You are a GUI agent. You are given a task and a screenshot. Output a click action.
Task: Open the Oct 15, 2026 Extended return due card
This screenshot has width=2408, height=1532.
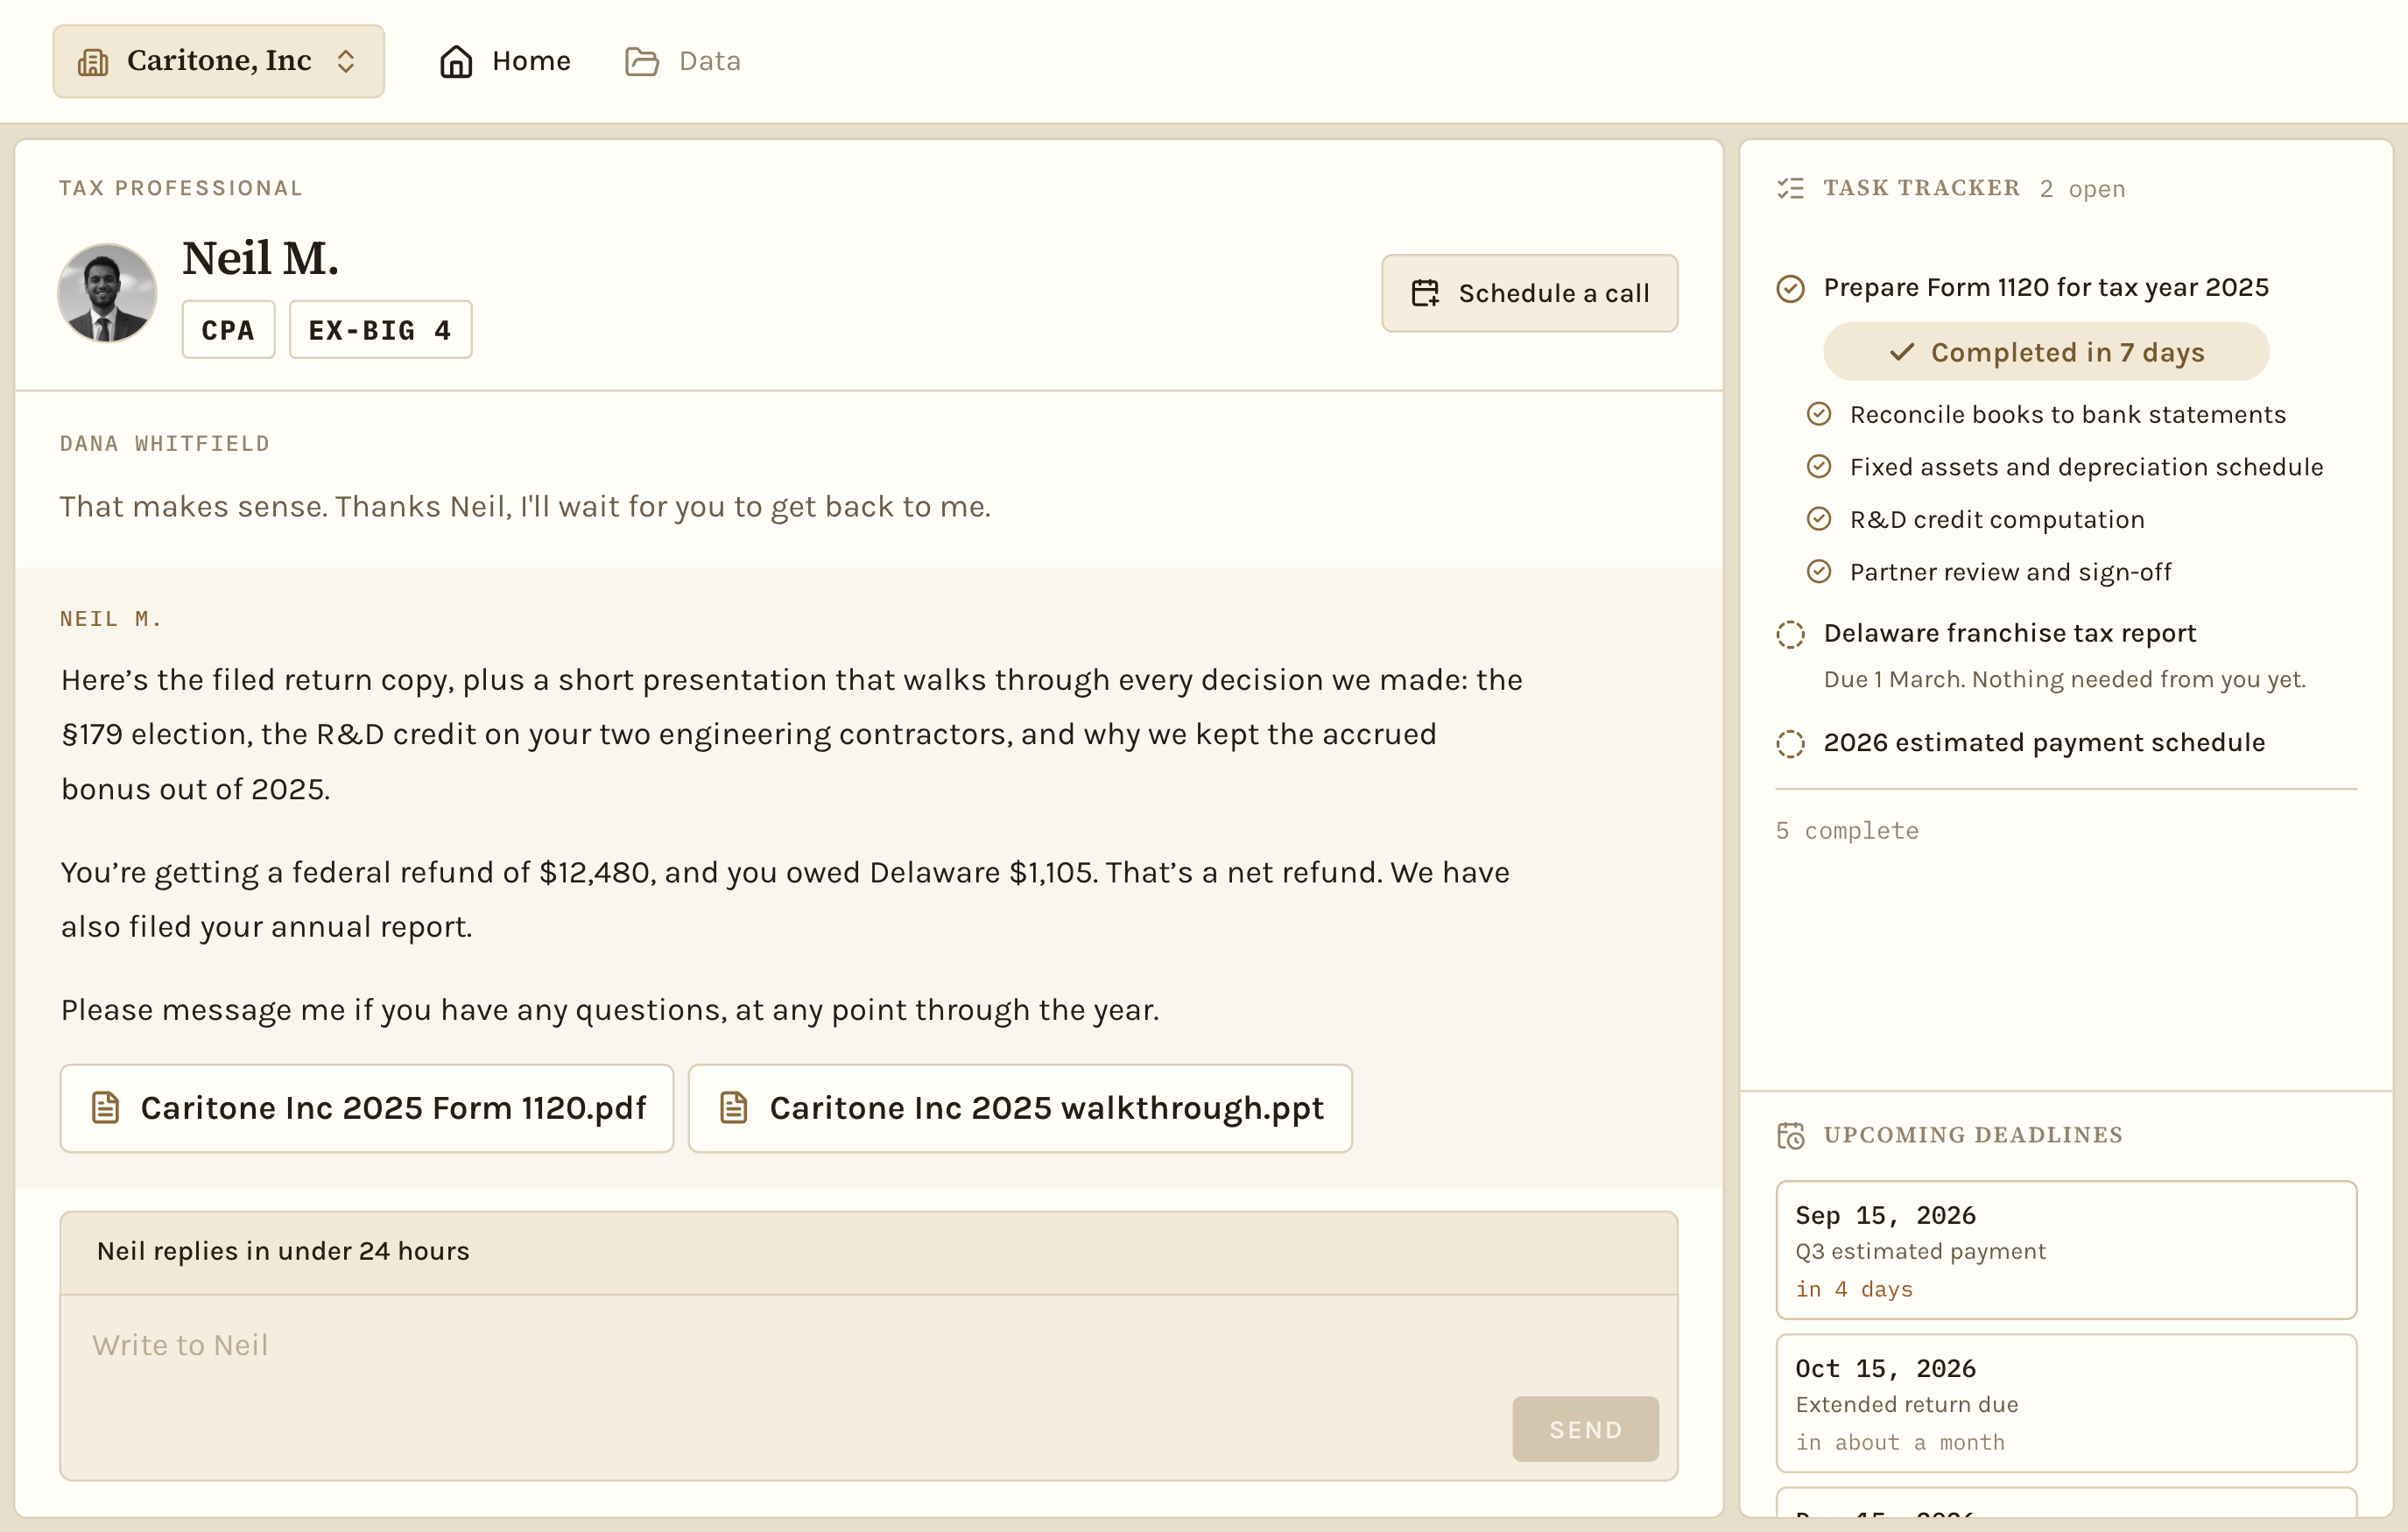click(x=2066, y=1403)
